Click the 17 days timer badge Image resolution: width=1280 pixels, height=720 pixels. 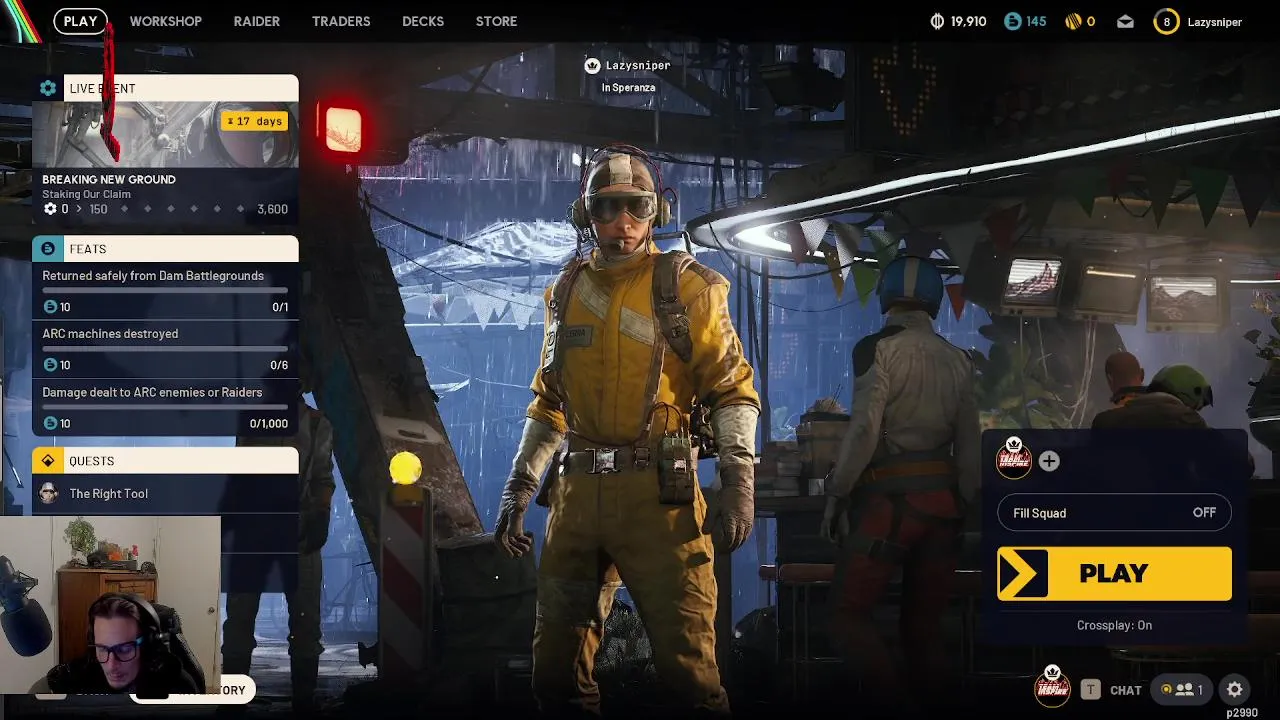(256, 121)
